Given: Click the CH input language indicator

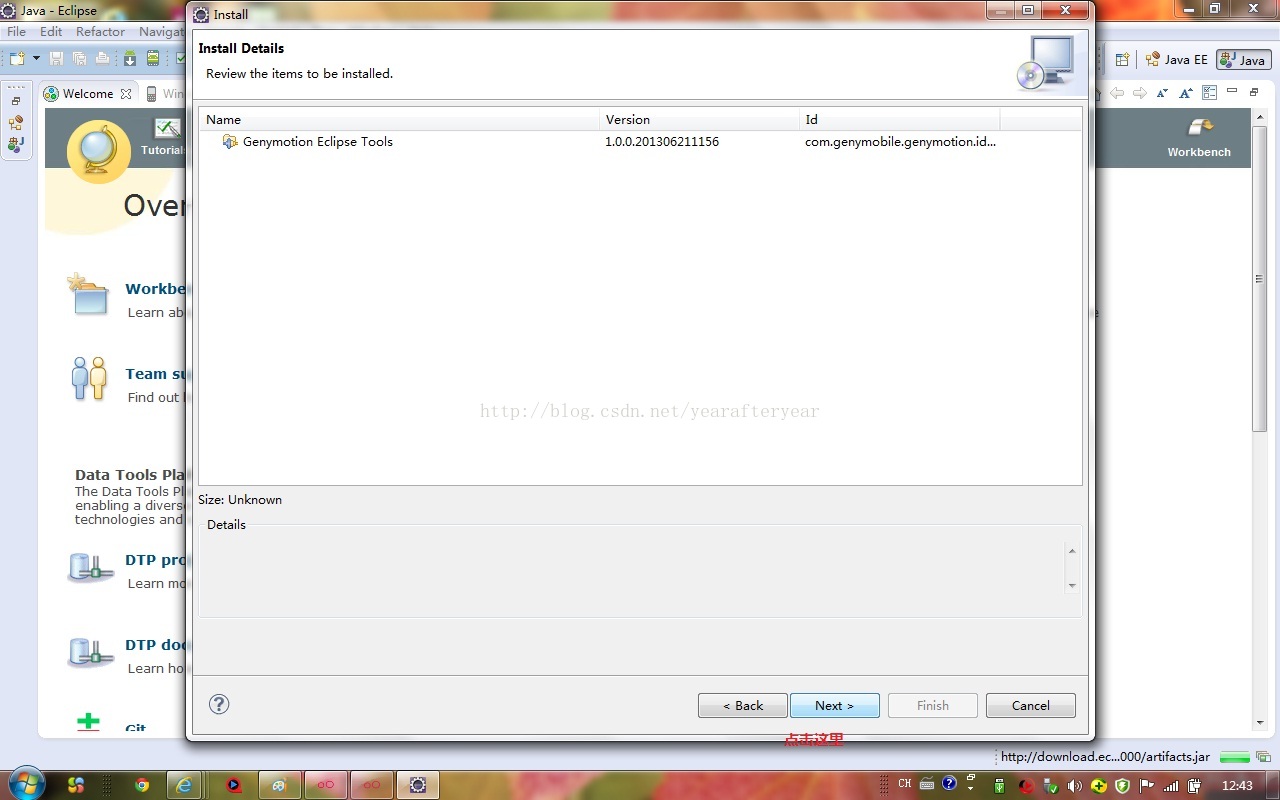Looking at the screenshot, I should 905,784.
